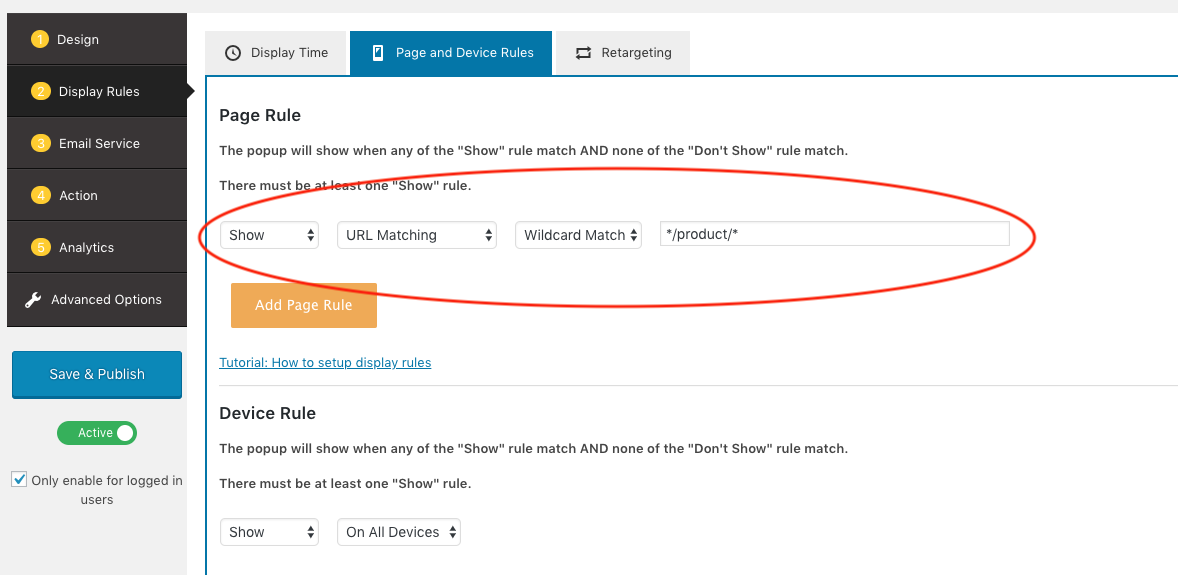Click the URL pattern field containing */product/*
Viewport: 1178px width, 575px height.
click(834, 234)
